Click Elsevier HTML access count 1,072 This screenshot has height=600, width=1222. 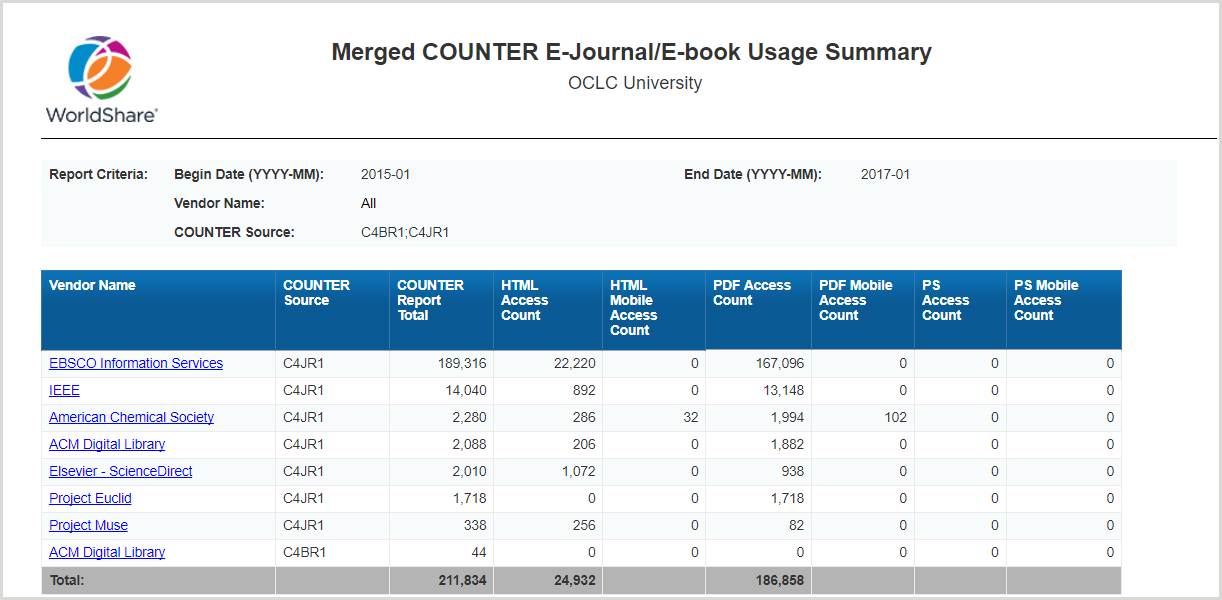(x=579, y=471)
